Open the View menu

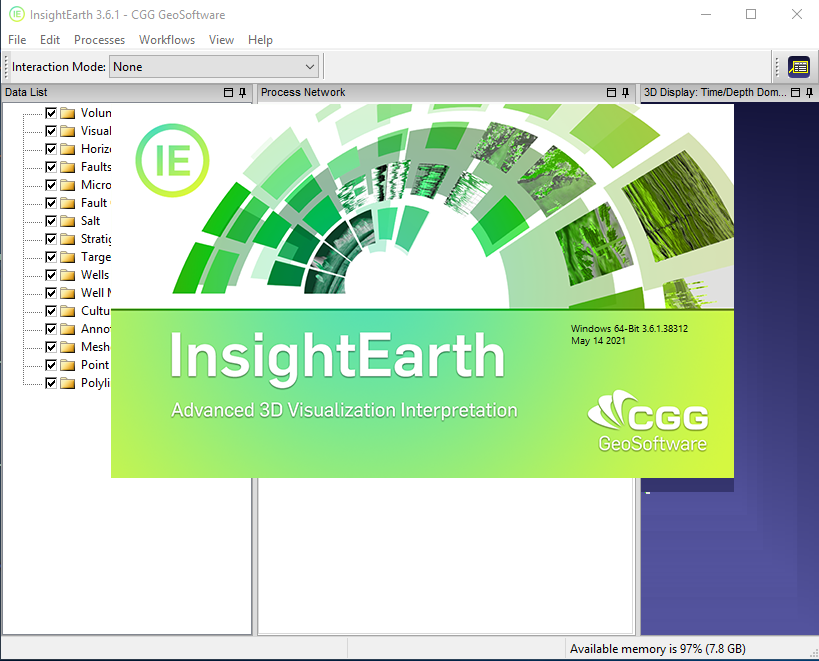(x=221, y=40)
